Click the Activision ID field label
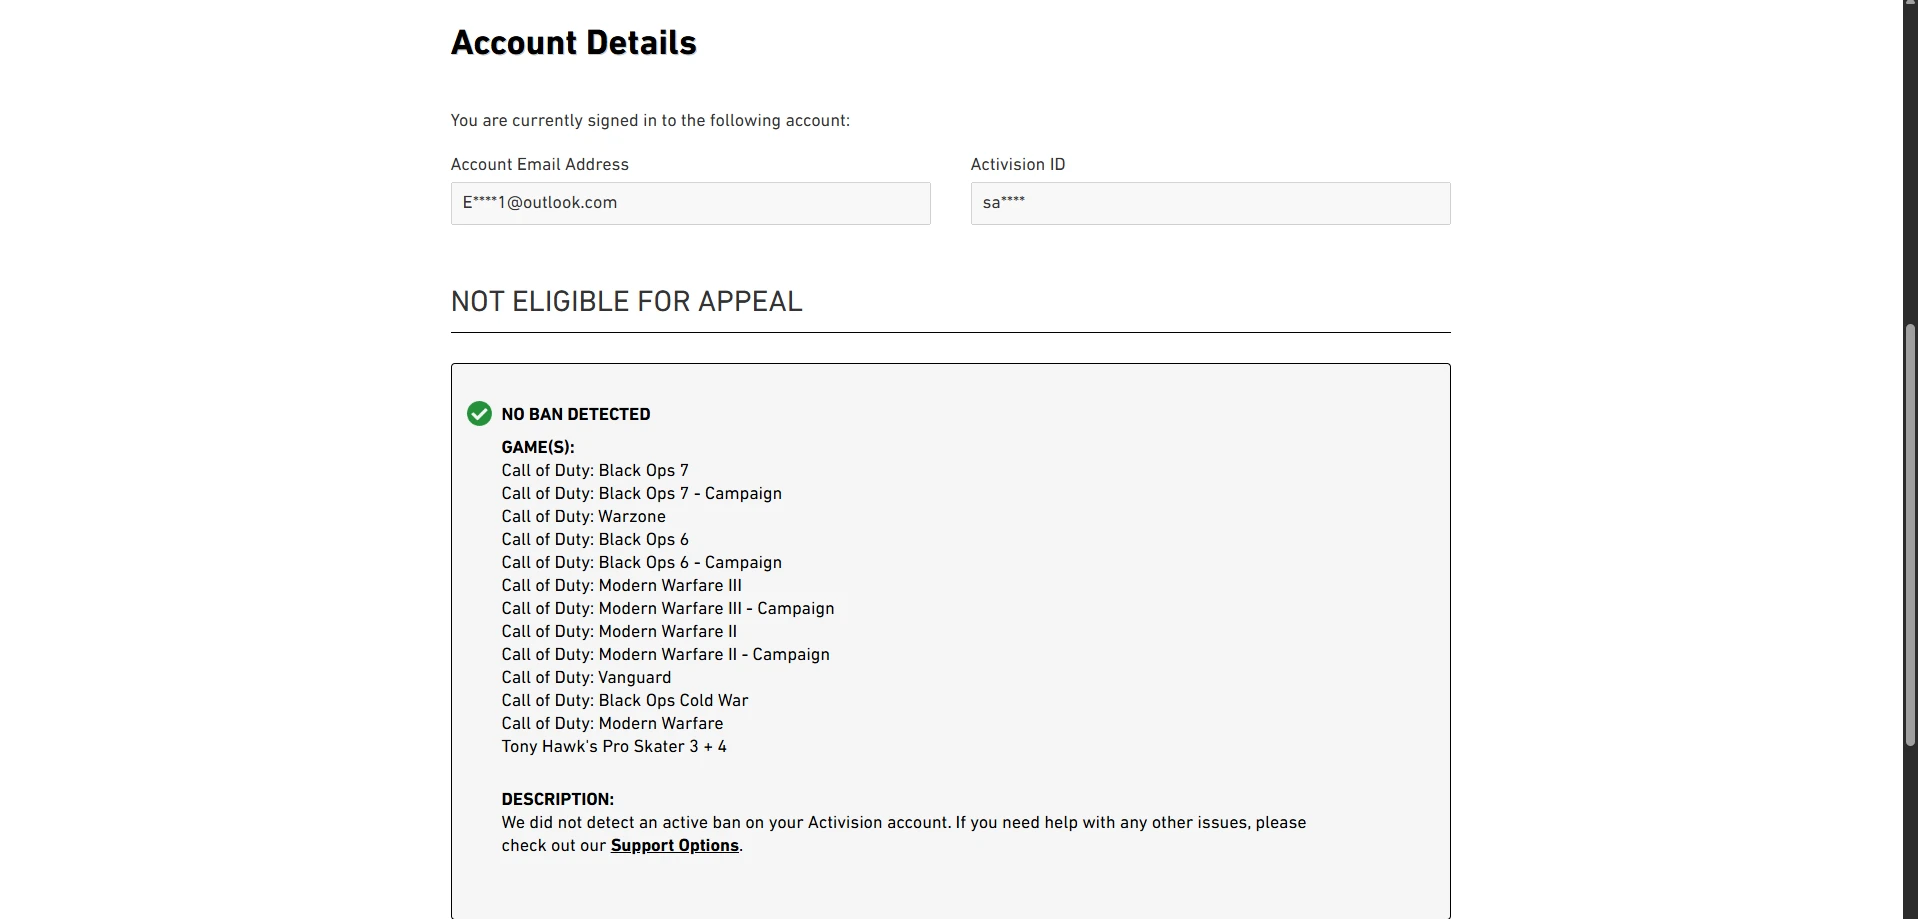1918x919 pixels. click(x=1018, y=164)
